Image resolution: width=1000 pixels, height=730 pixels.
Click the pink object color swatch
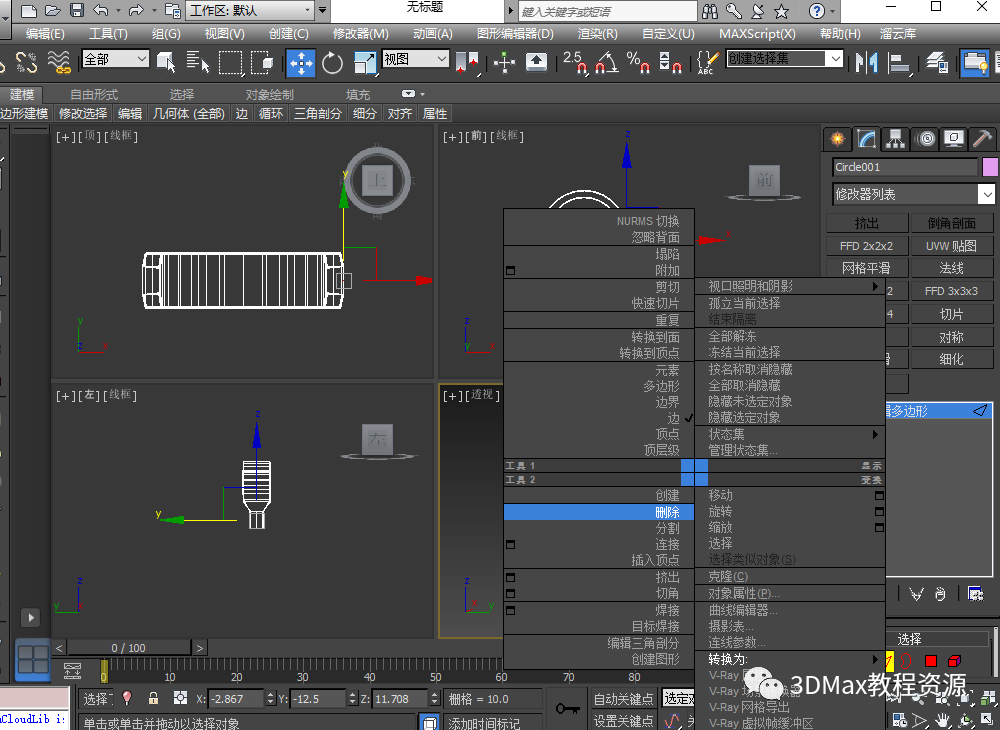pyautogui.click(x=990, y=167)
